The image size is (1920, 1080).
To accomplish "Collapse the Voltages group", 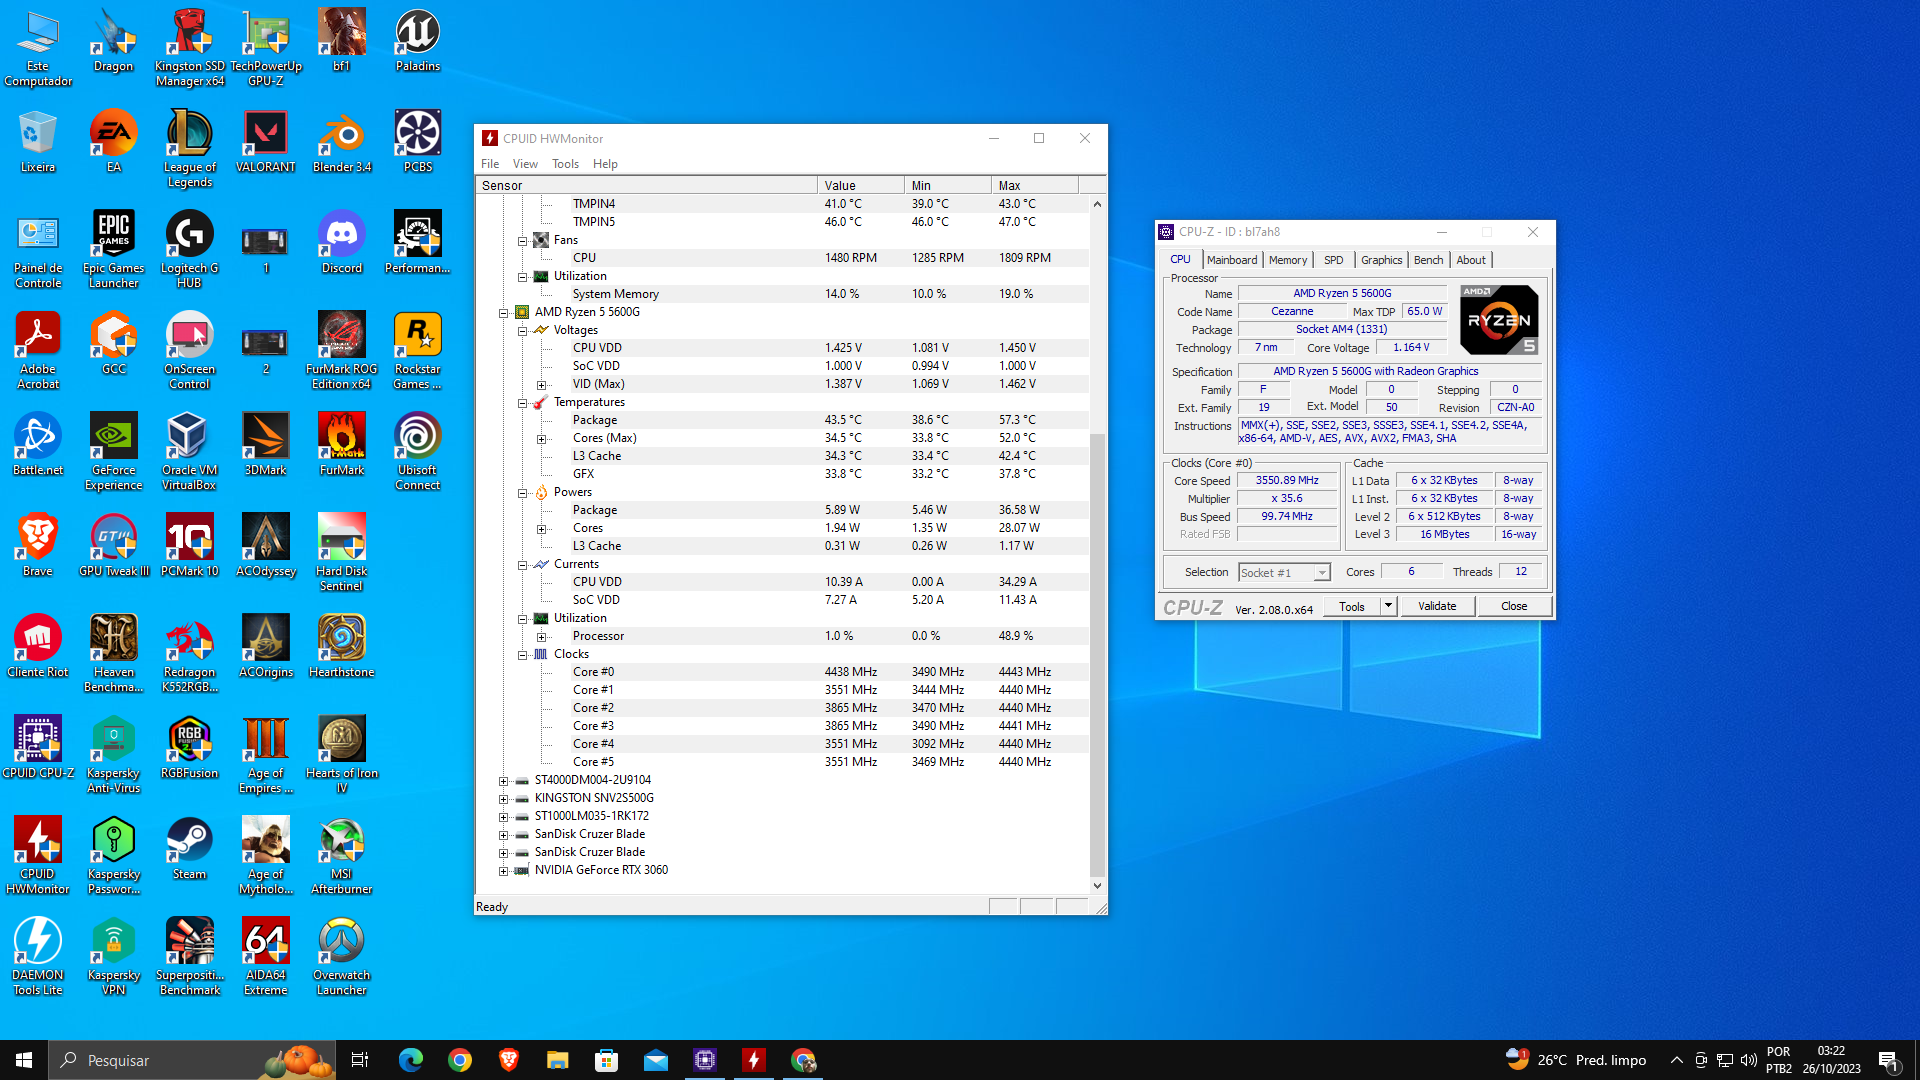I will (522, 331).
